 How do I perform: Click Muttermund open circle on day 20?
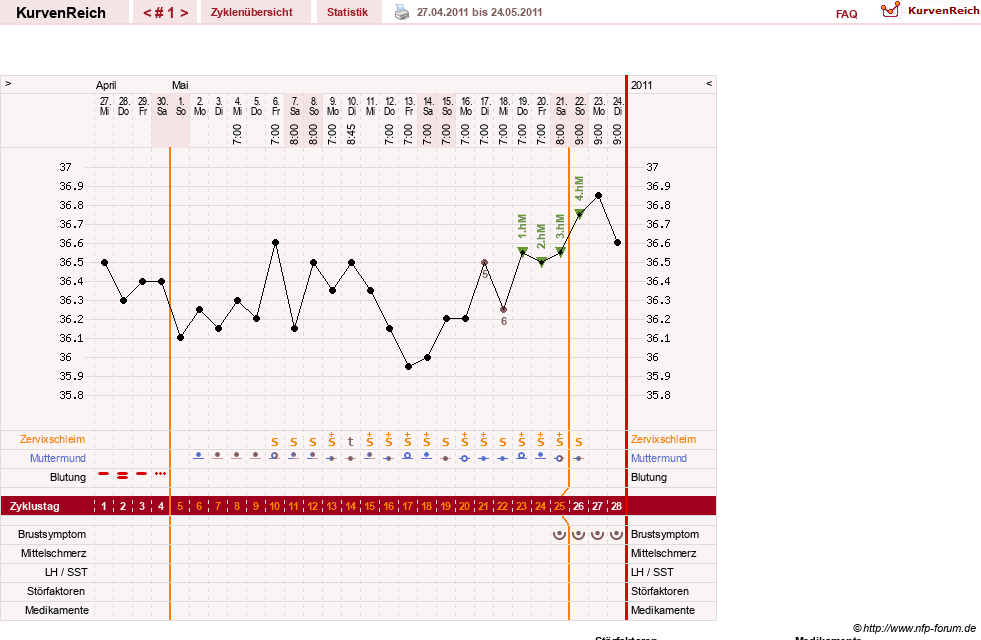[x=464, y=459]
